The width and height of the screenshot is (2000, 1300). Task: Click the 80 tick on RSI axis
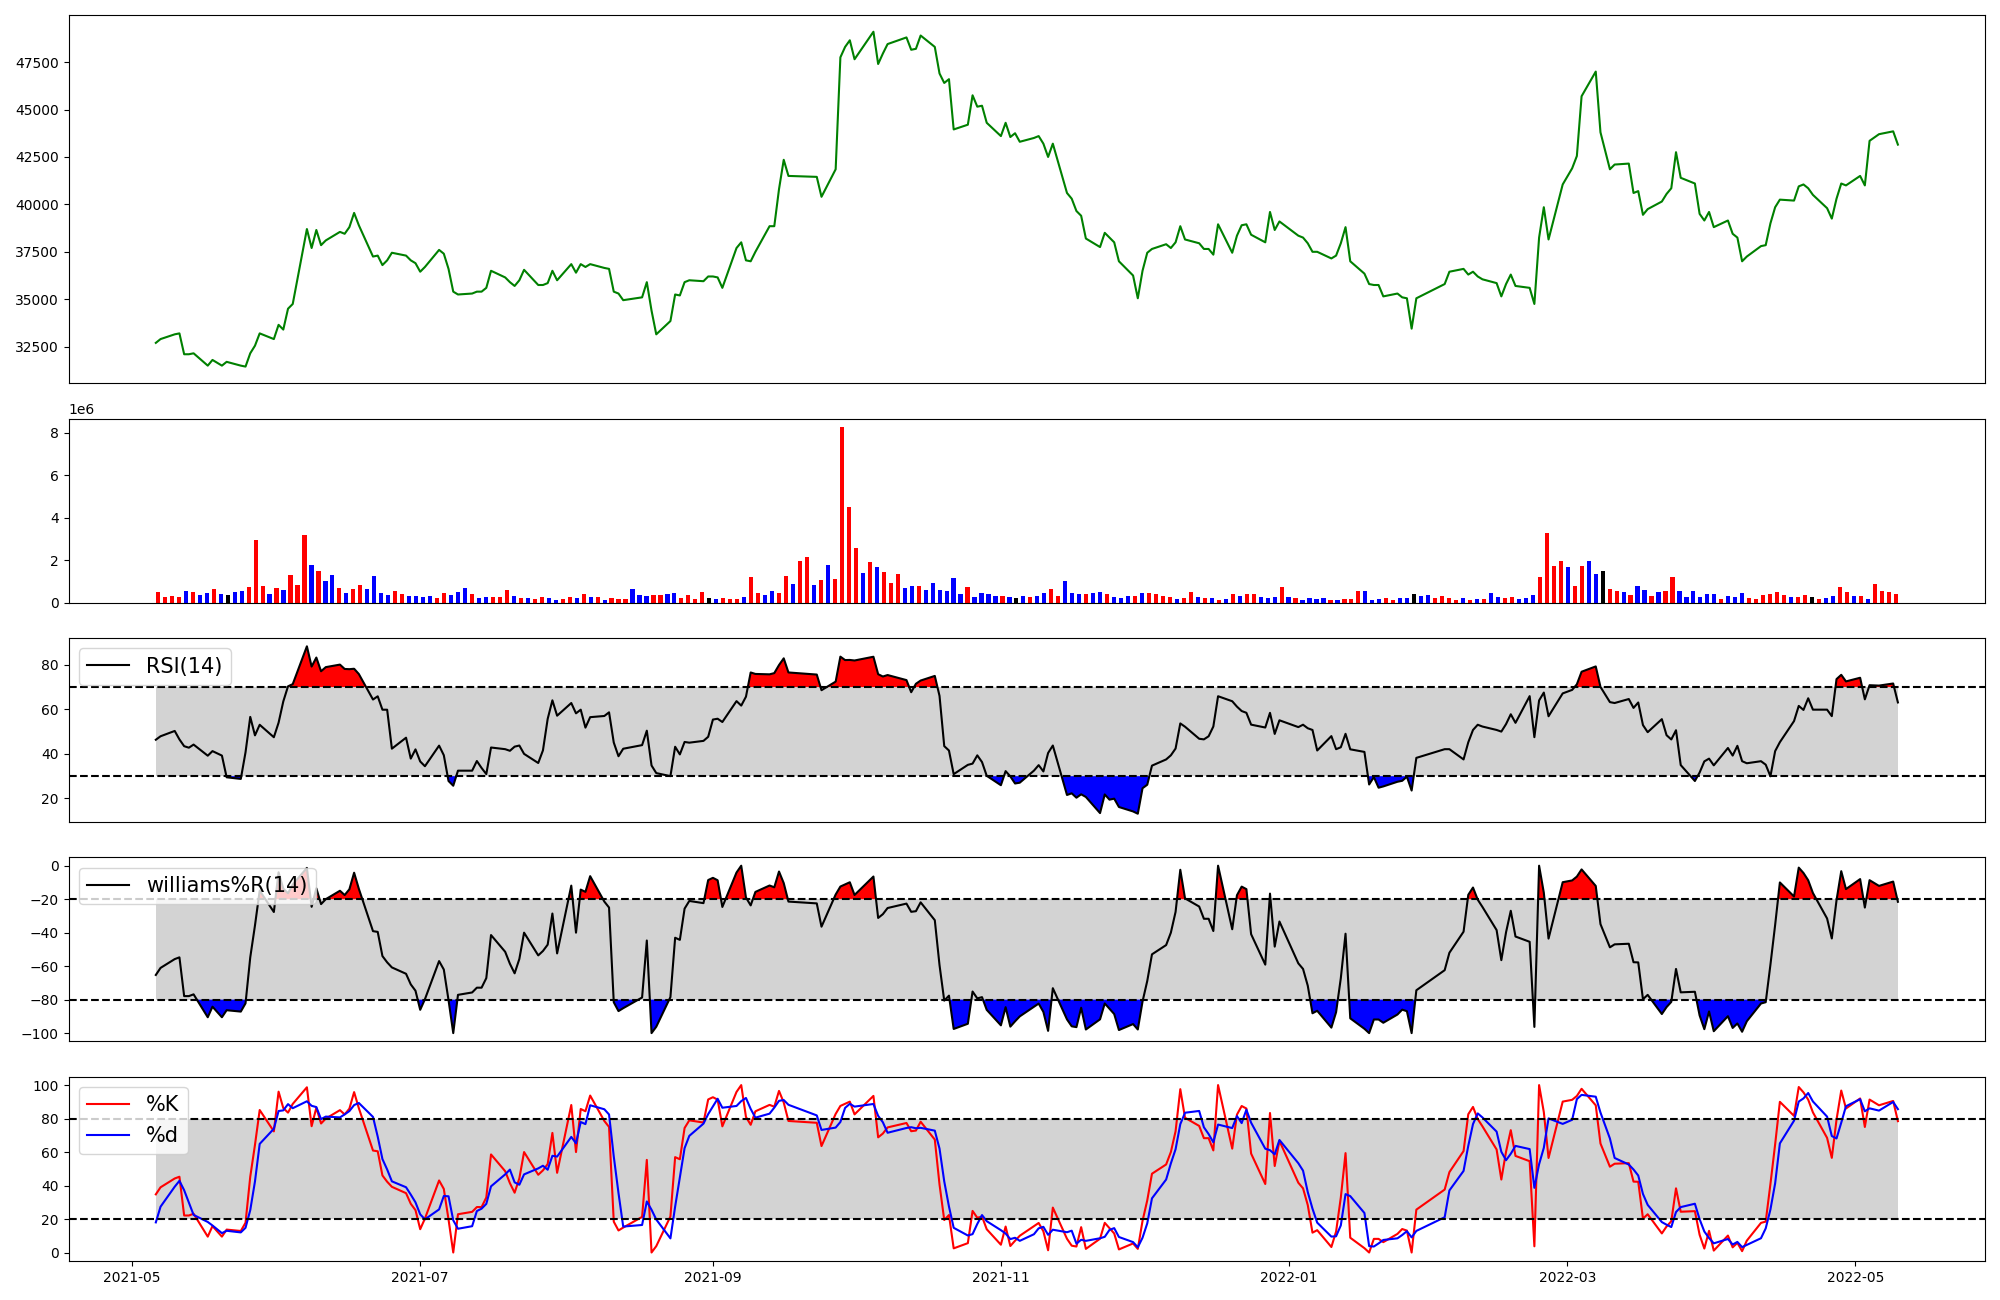50,665
